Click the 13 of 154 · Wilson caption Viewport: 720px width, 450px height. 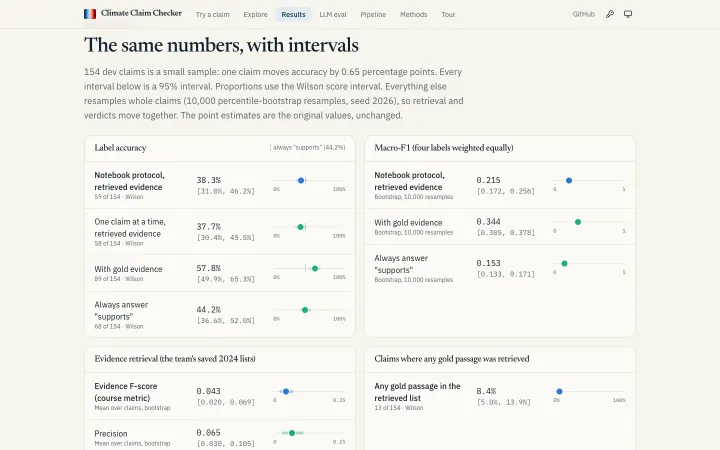[399, 408]
